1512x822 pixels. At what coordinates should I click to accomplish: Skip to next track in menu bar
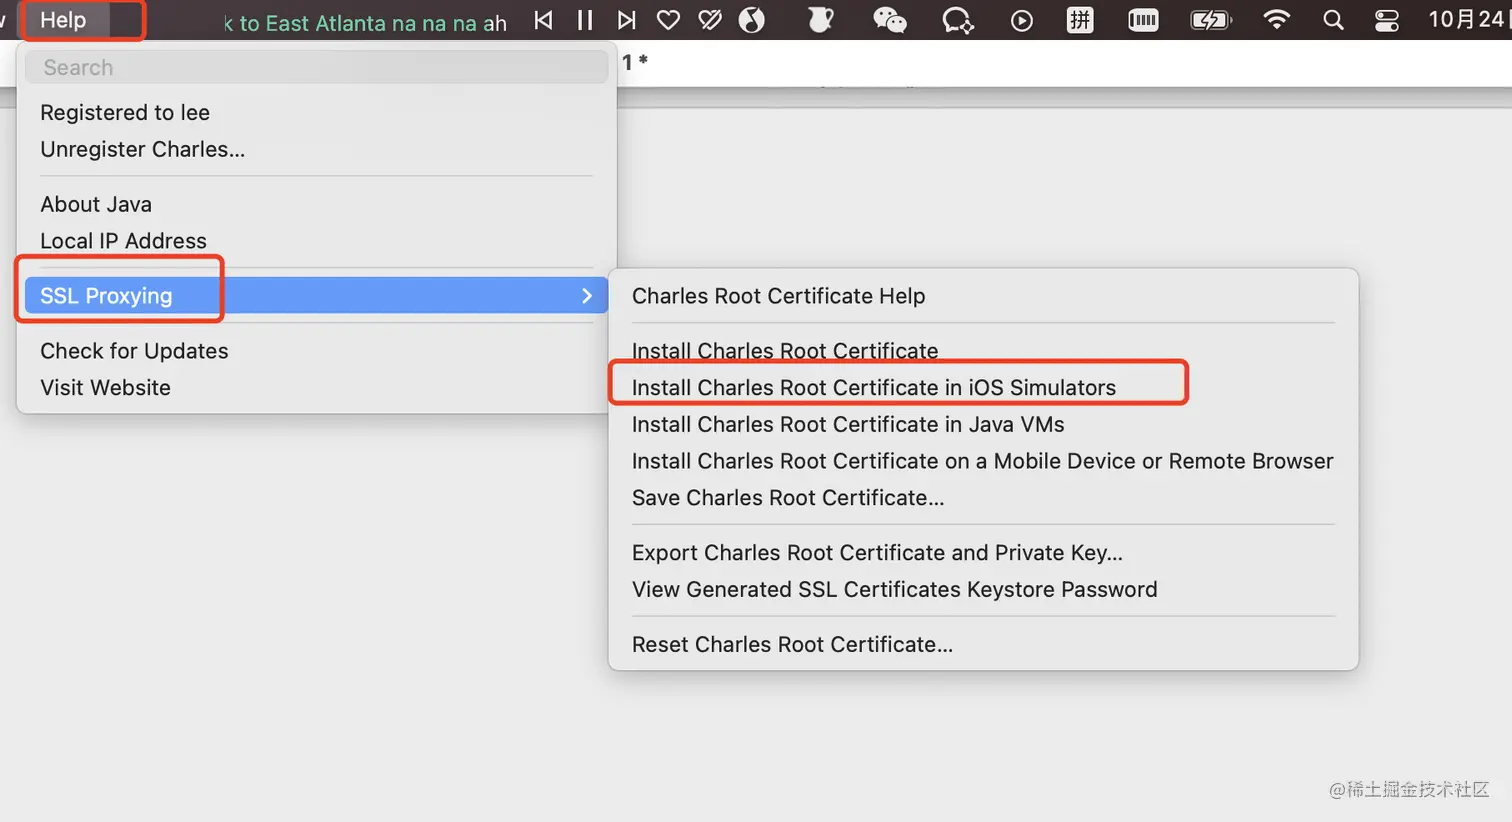(x=626, y=20)
